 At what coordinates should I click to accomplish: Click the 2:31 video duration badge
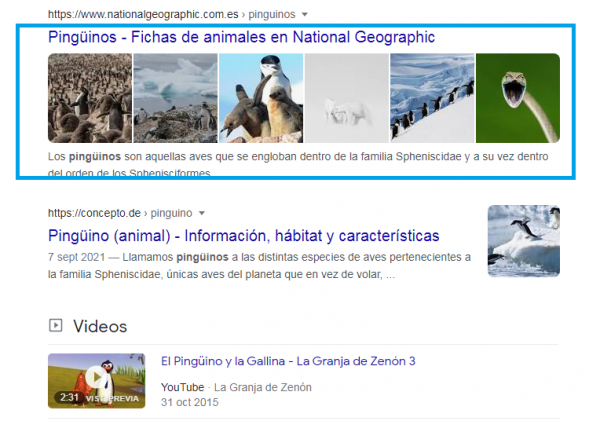point(69,397)
